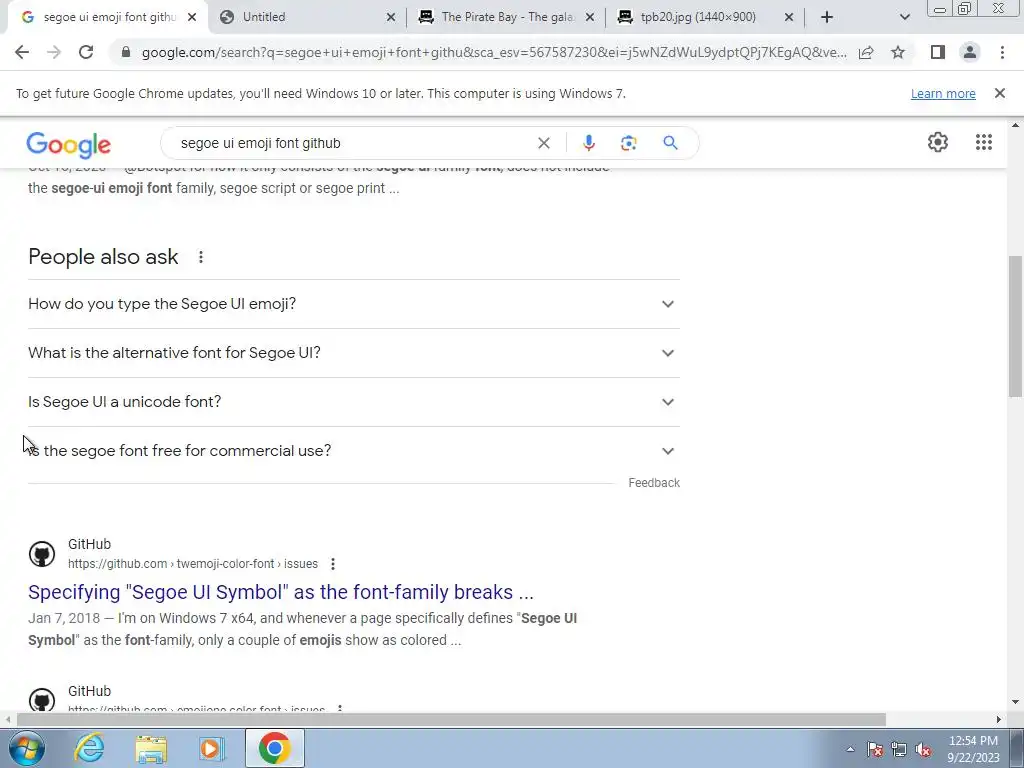Image resolution: width=1024 pixels, height=768 pixels.
Task: Click the address bar URL
Action: (x=494, y=52)
